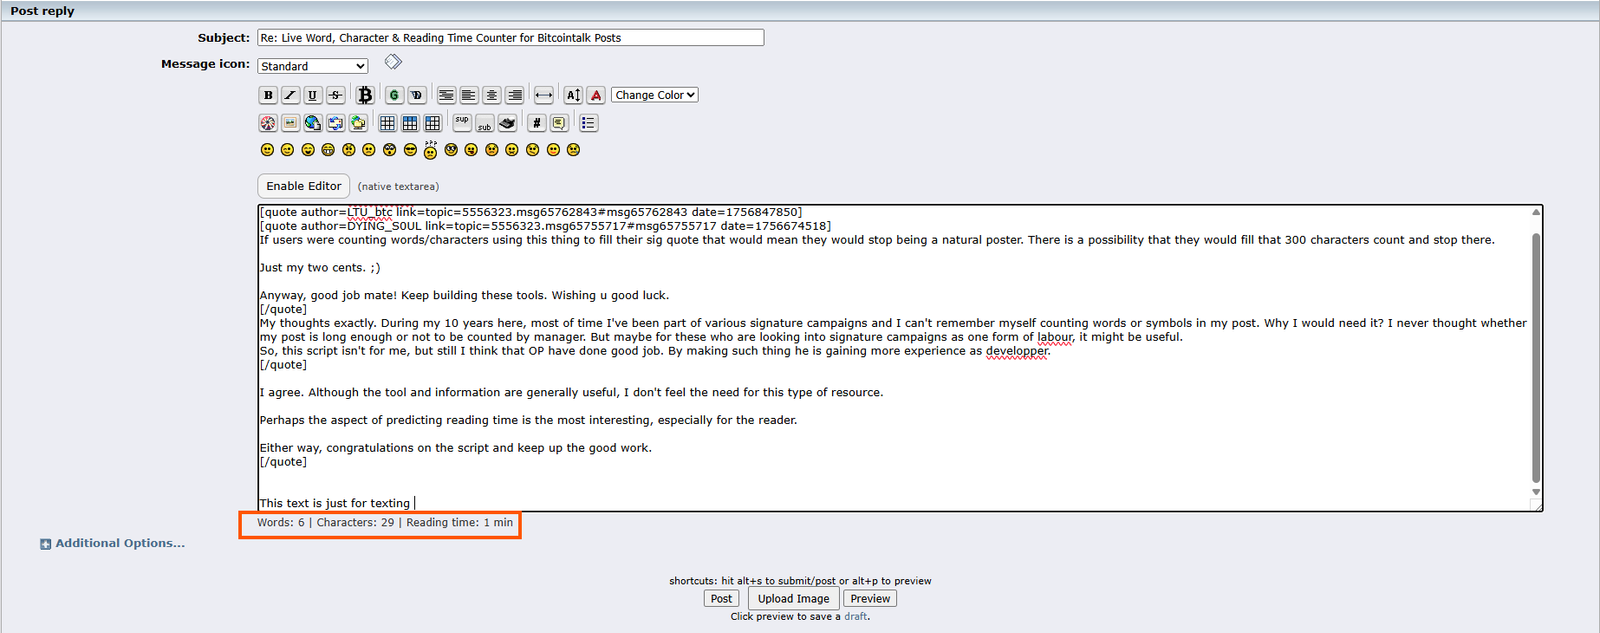Insert the crying smiley
Screen dimensions: 1600x633
pyautogui.click(x=573, y=150)
